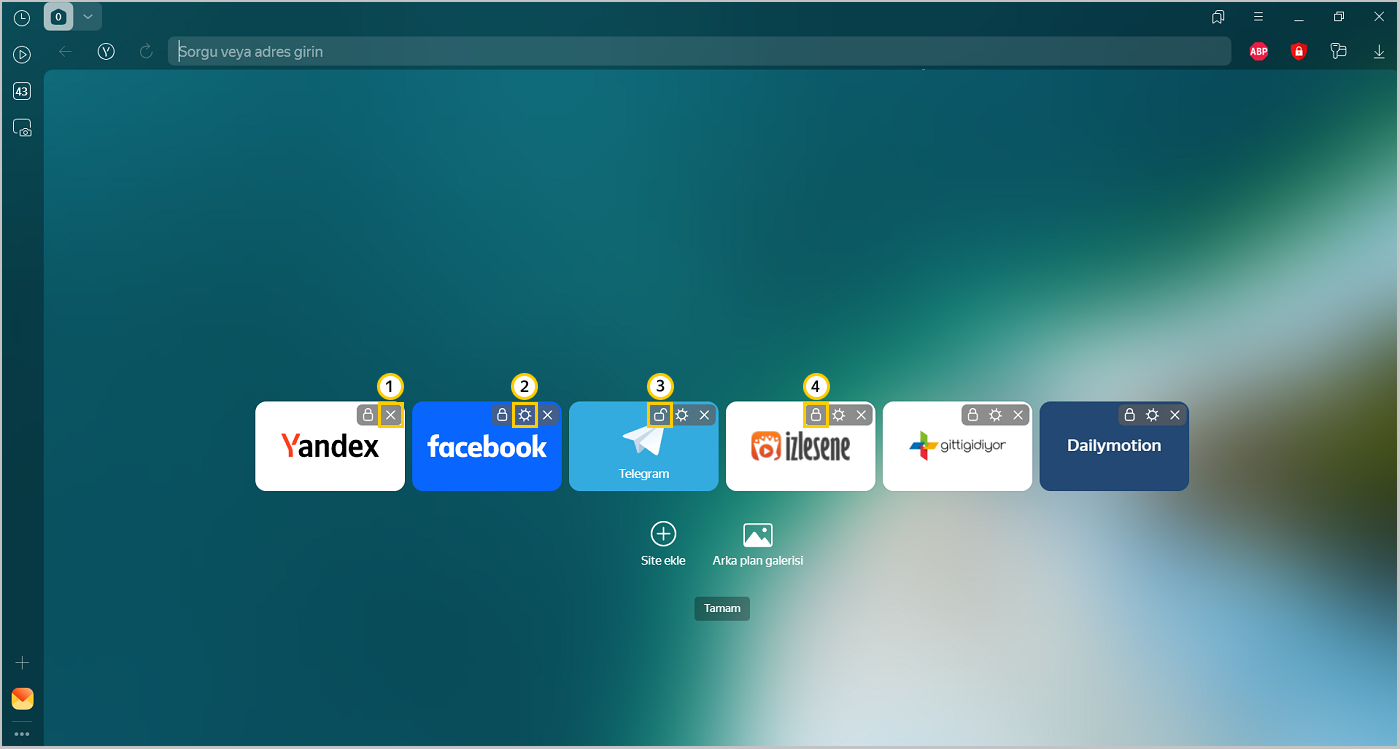Open the red protection shield extension
The image size is (1400, 749).
[1298, 52]
